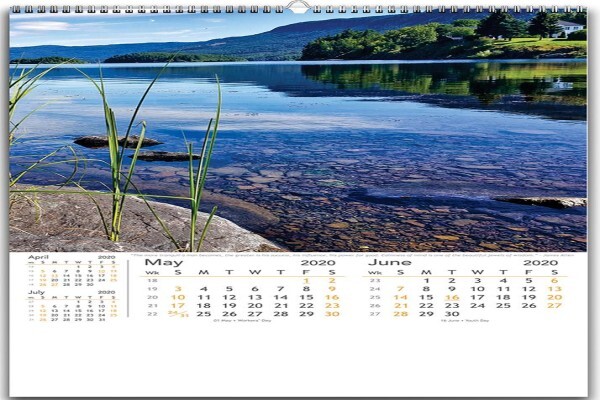Select Saturday May 2
This screenshot has width=600, height=400.
pos(332,281)
